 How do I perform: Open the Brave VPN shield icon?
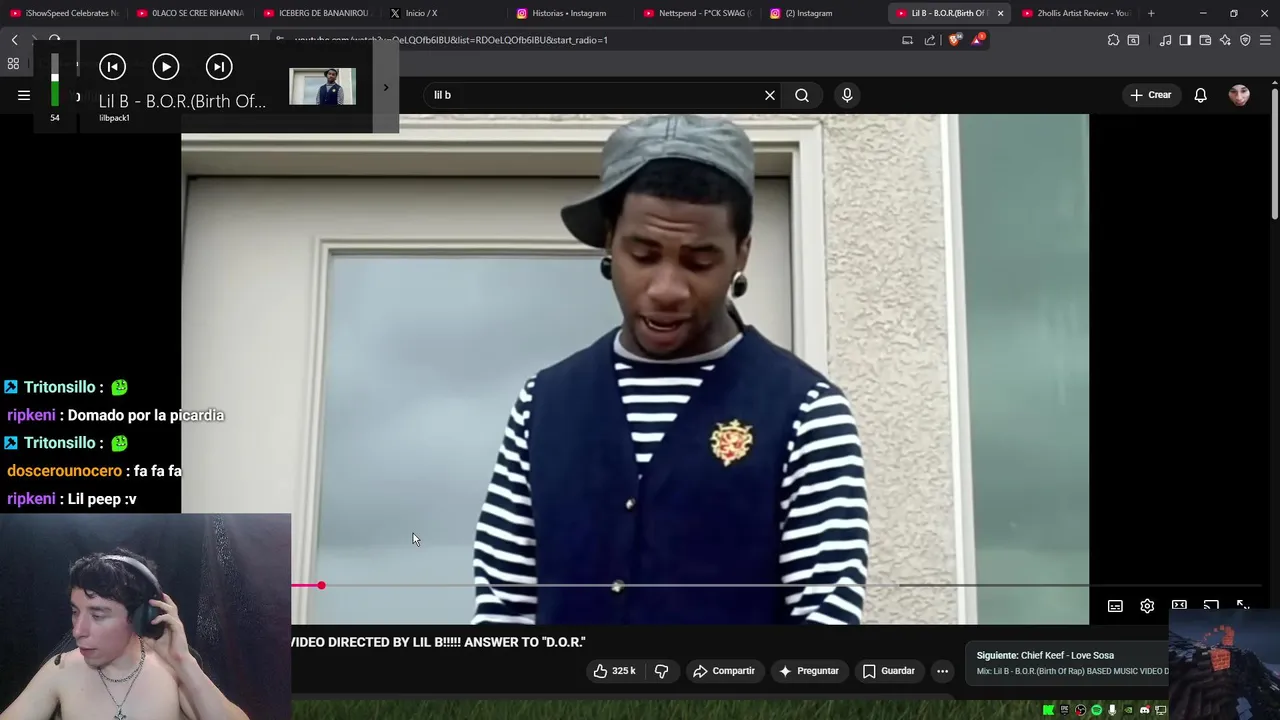(x=1245, y=40)
